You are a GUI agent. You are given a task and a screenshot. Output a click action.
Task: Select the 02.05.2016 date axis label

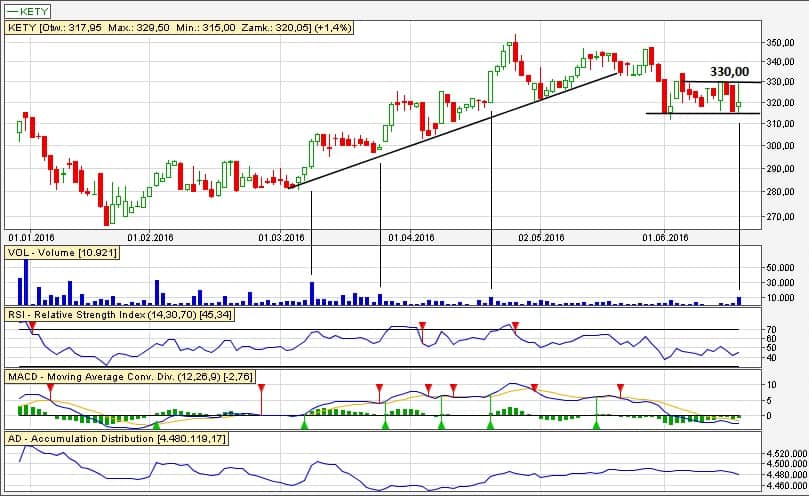point(541,238)
